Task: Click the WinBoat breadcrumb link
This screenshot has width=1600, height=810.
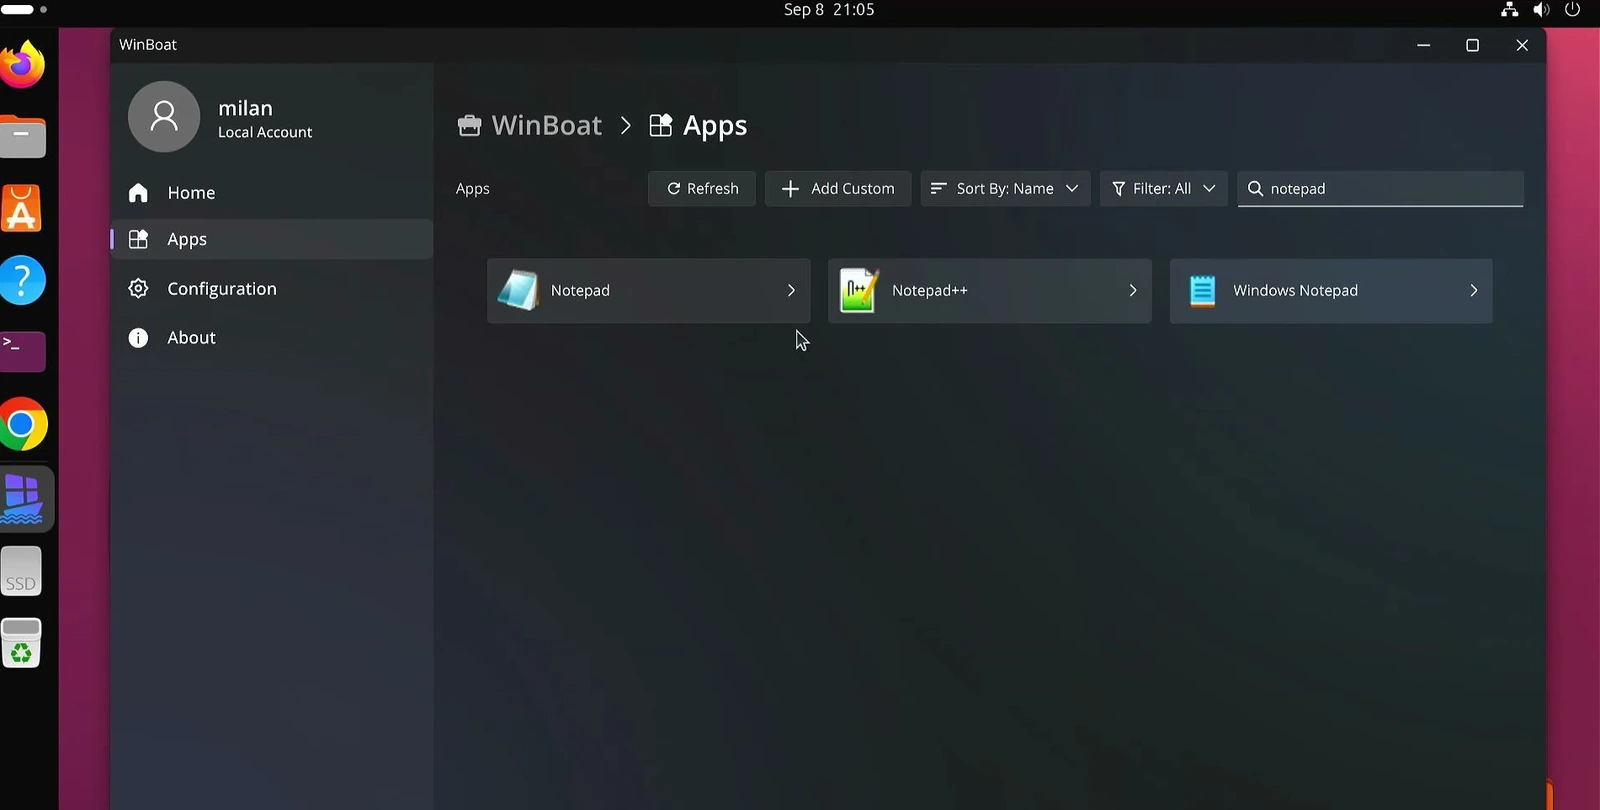Action: pos(546,126)
